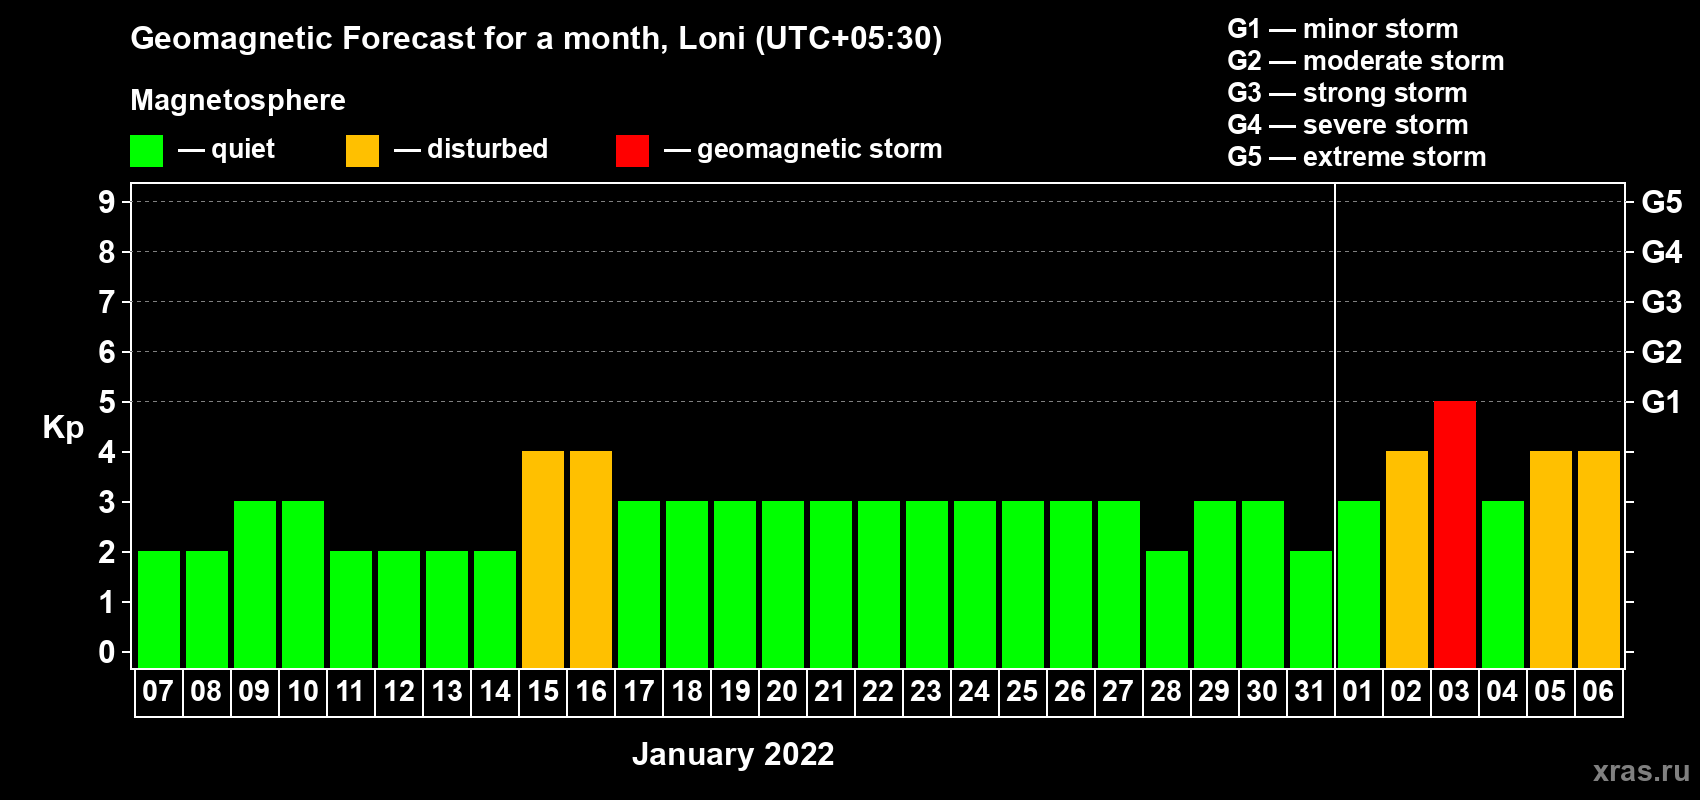The width and height of the screenshot is (1700, 800).
Task: Click the Kp axis title
Action: click(63, 428)
